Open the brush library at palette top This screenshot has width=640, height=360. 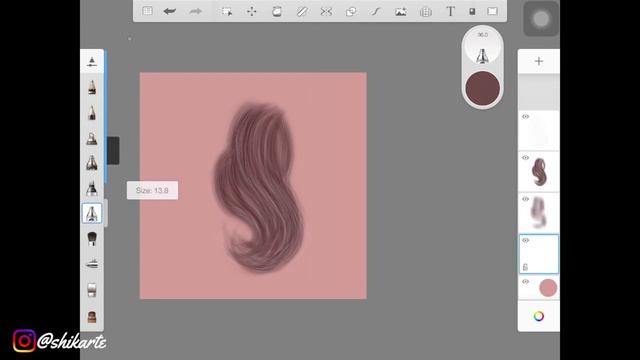tap(92, 62)
